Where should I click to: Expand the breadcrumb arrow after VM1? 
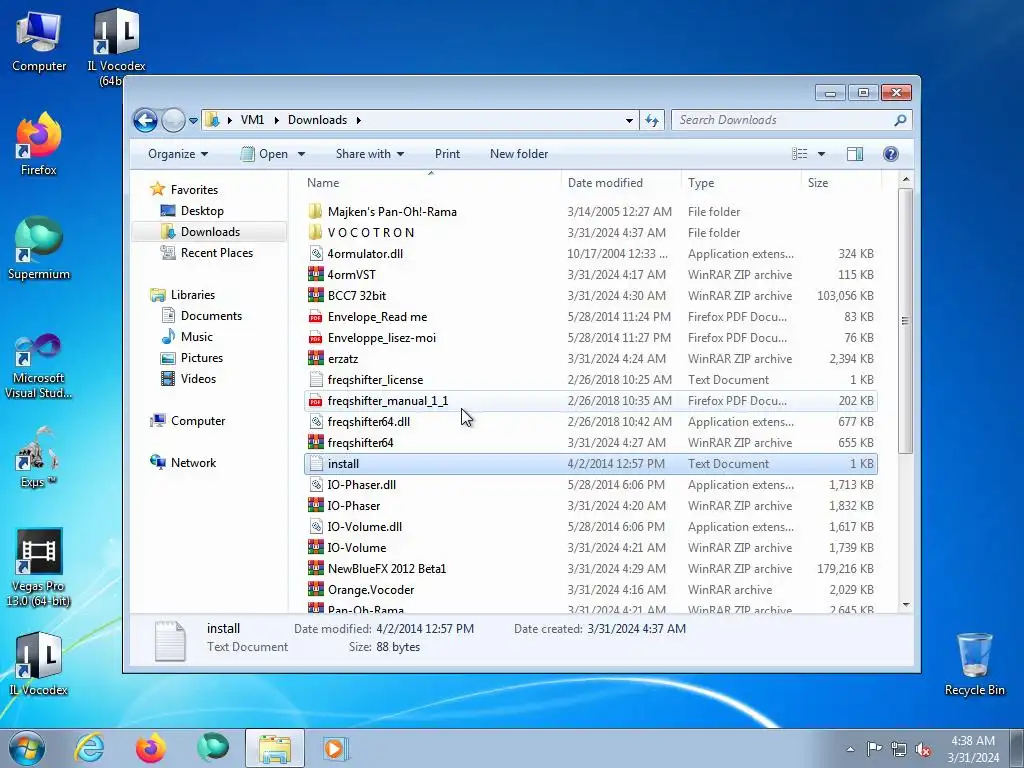276,120
